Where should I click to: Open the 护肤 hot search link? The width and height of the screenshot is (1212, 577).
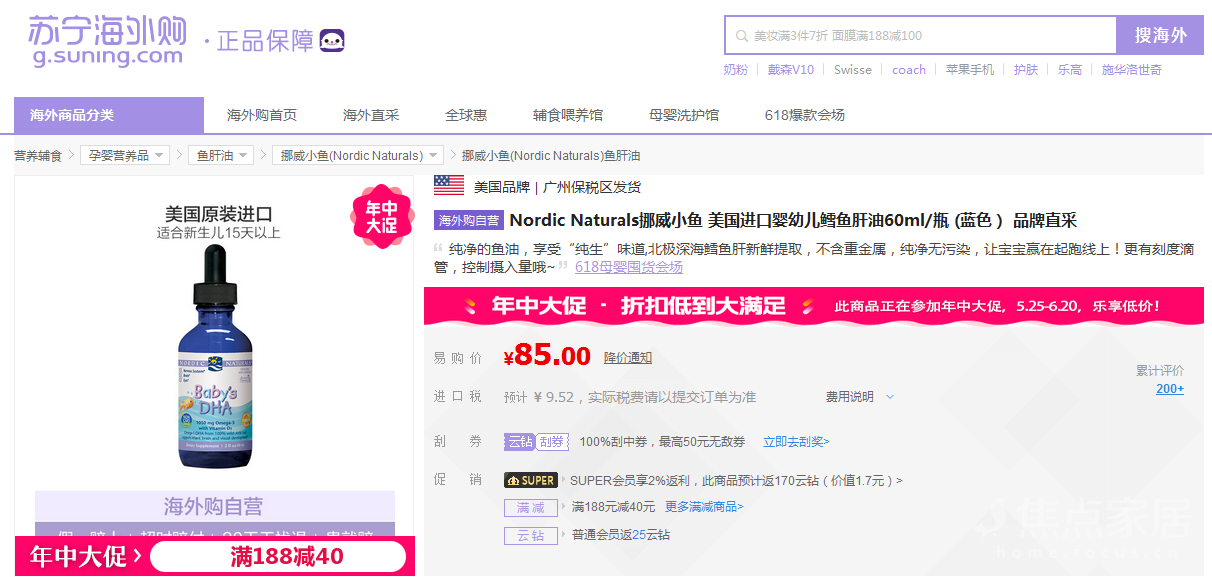(1026, 70)
